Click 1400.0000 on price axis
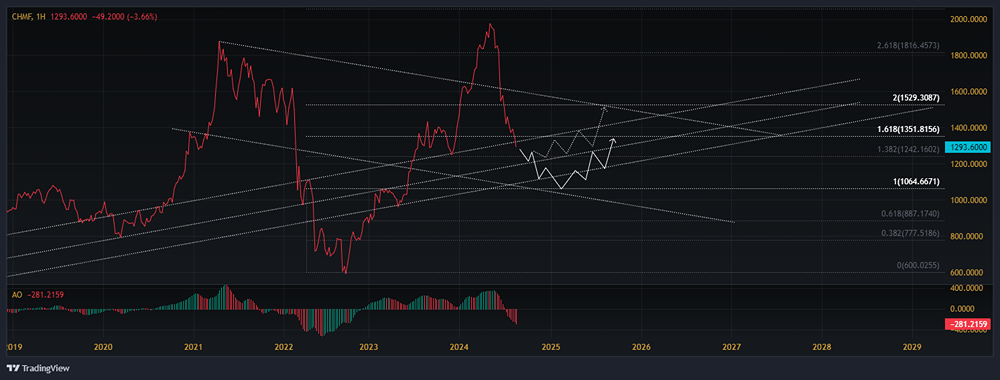 point(968,128)
